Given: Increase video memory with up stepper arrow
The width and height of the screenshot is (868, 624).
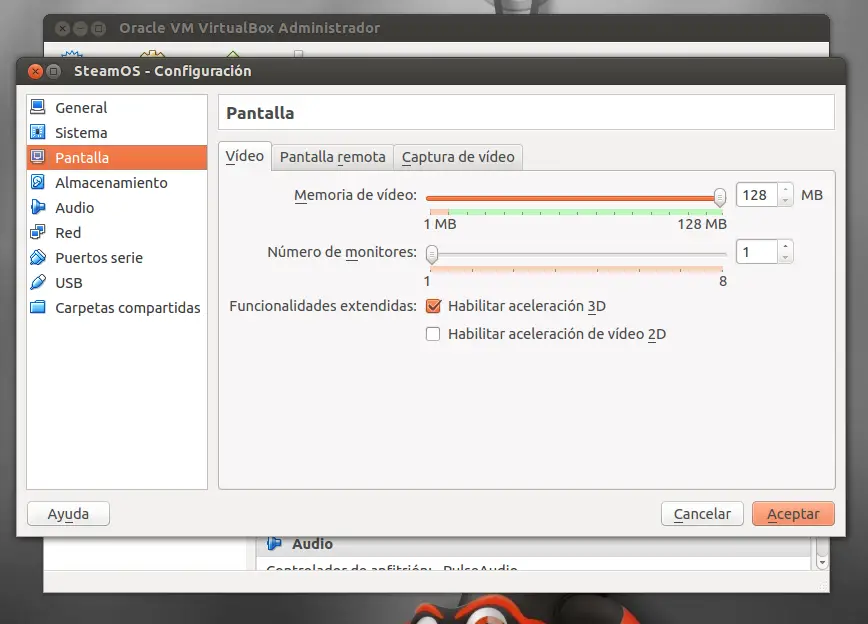Looking at the screenshot, I should (x=785, y=189).
